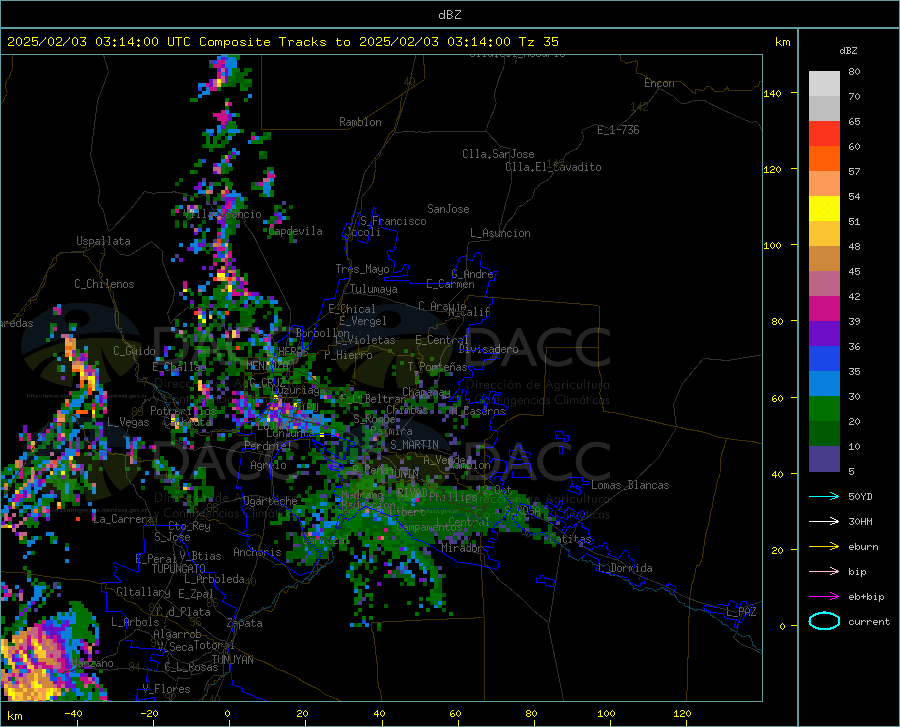Click the Manzano map label
The width and height of the screenshot is (900, 727).
point(92,663)
